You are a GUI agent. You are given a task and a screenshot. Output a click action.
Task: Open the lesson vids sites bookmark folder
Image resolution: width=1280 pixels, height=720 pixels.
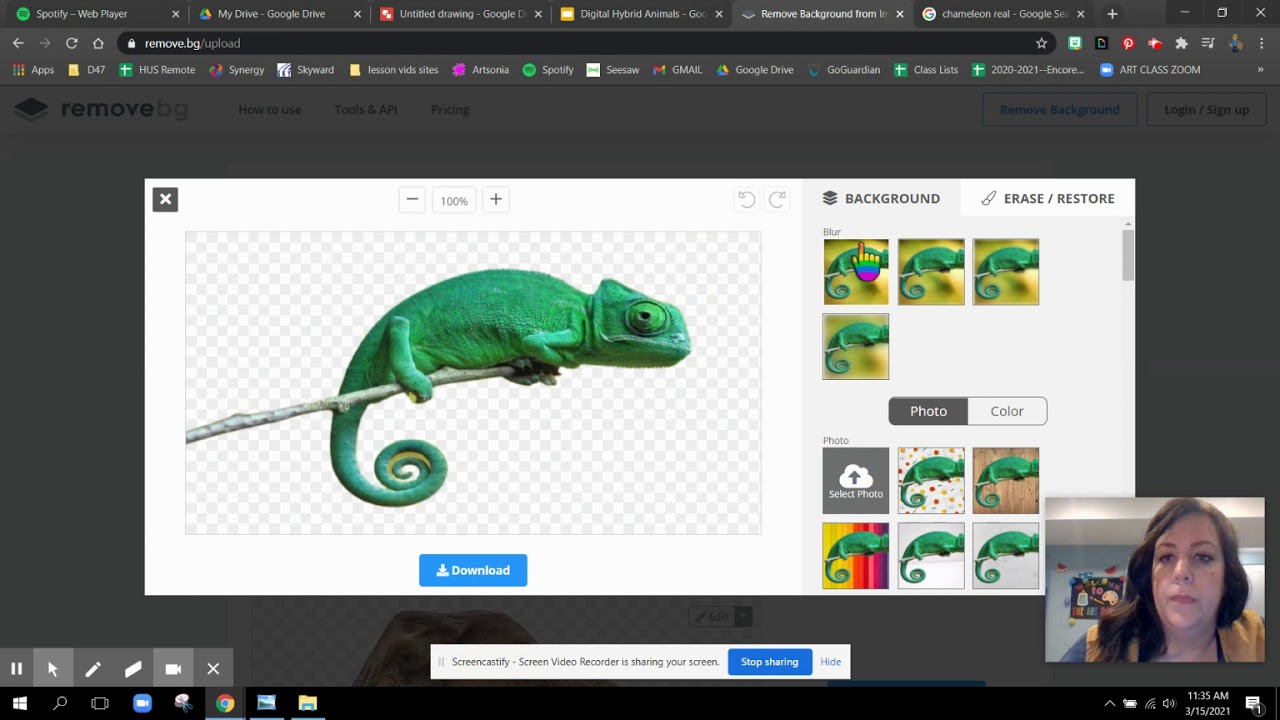(393, 70)
